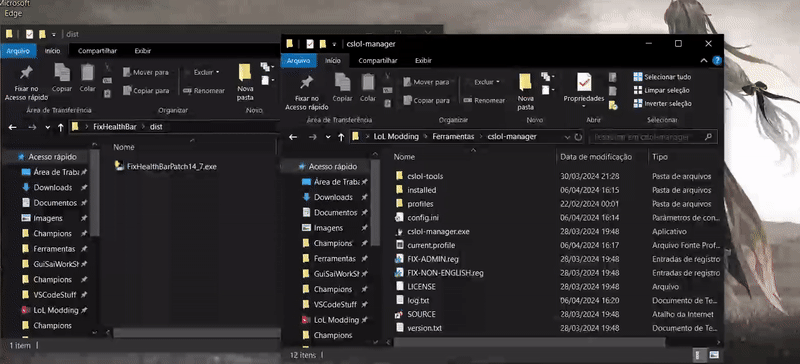This screenshot has width=800, height=364.
Task: Select the version.txt file
Action: tap(418, 328)
